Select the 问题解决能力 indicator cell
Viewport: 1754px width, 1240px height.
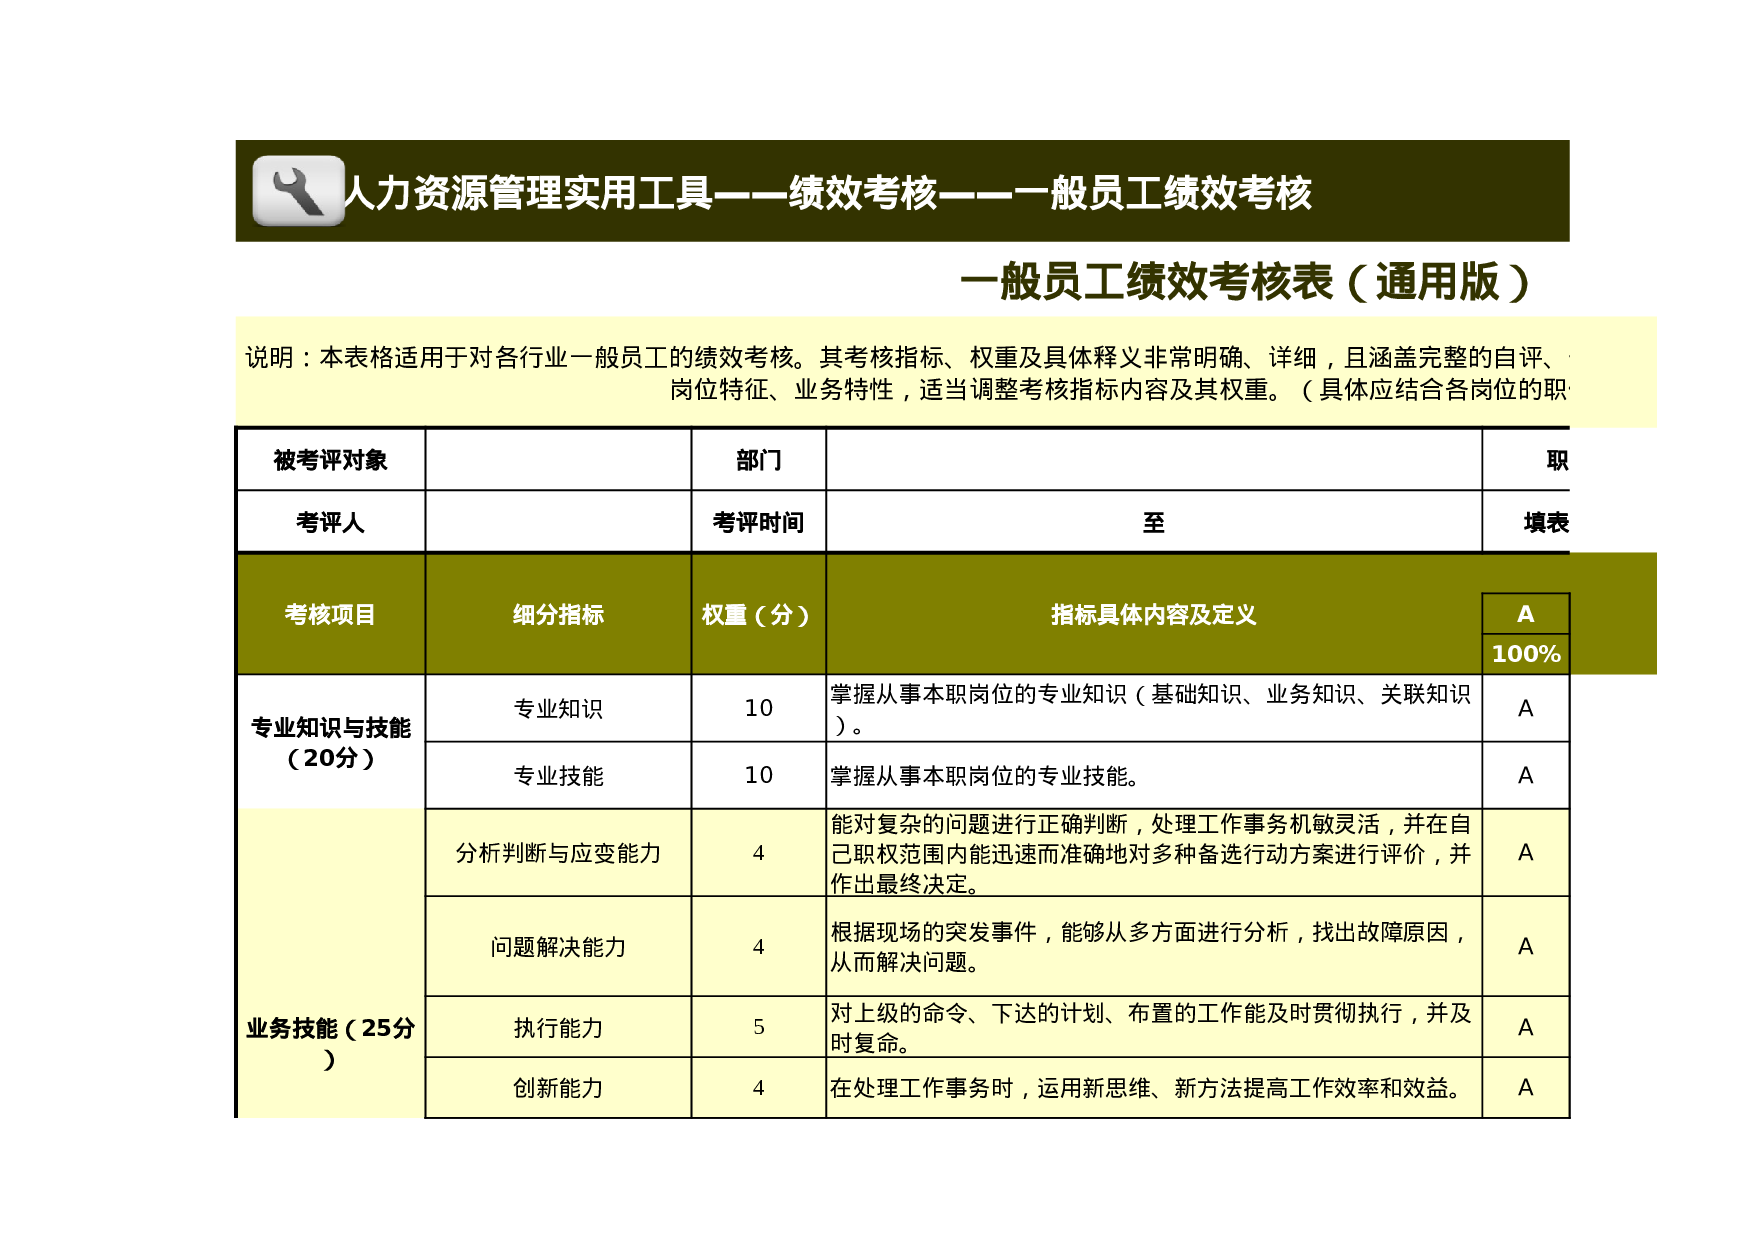(x=557, y=945)
